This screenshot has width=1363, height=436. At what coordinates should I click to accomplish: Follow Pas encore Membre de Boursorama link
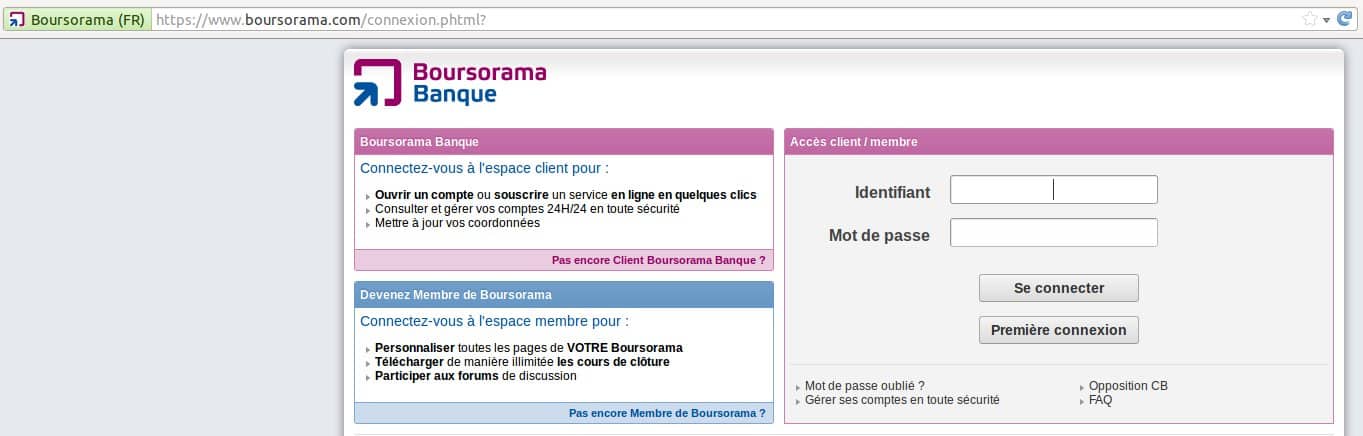point(667,412)
